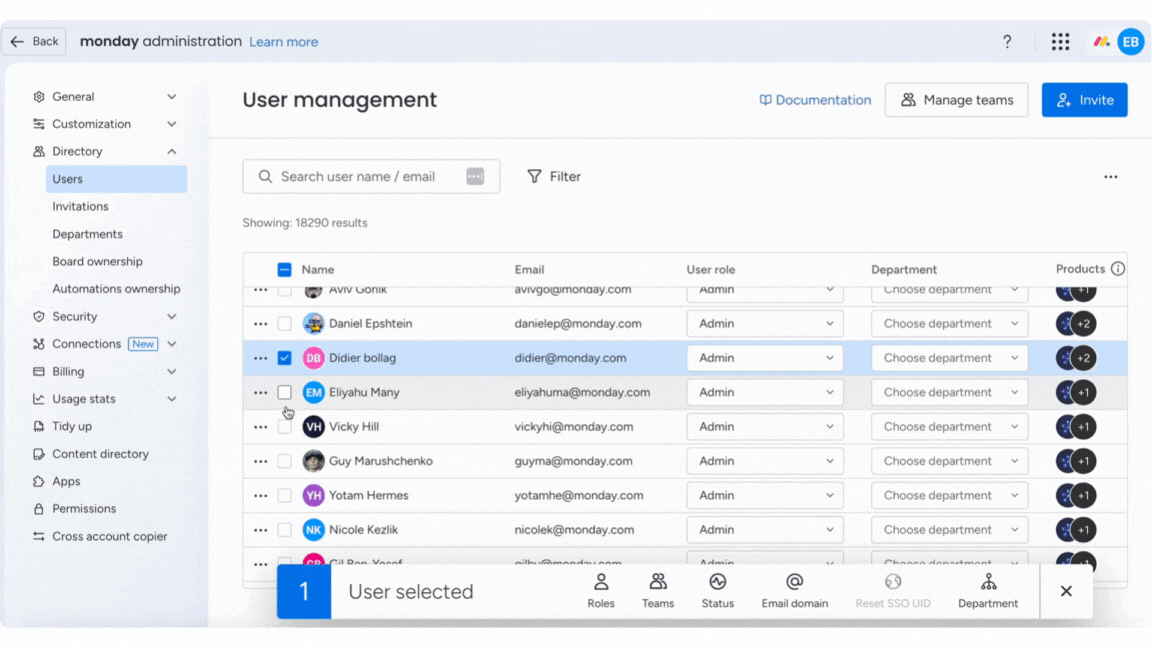Click the search user name / email field
The image size is (1152, 648).
(371, 176)
